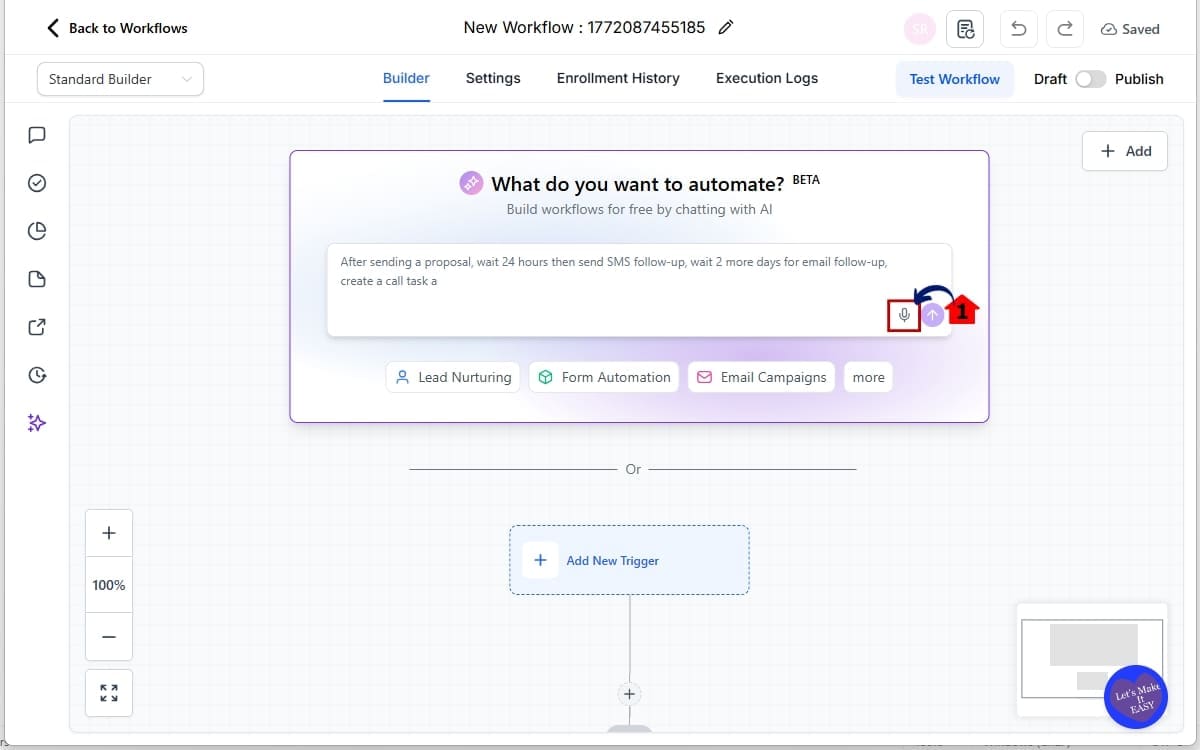Image resolution: width=1200 pixels, height=750 pixels.
Task: Toggle the workflow from Draft to Publish
Action: coord(1090,78)
